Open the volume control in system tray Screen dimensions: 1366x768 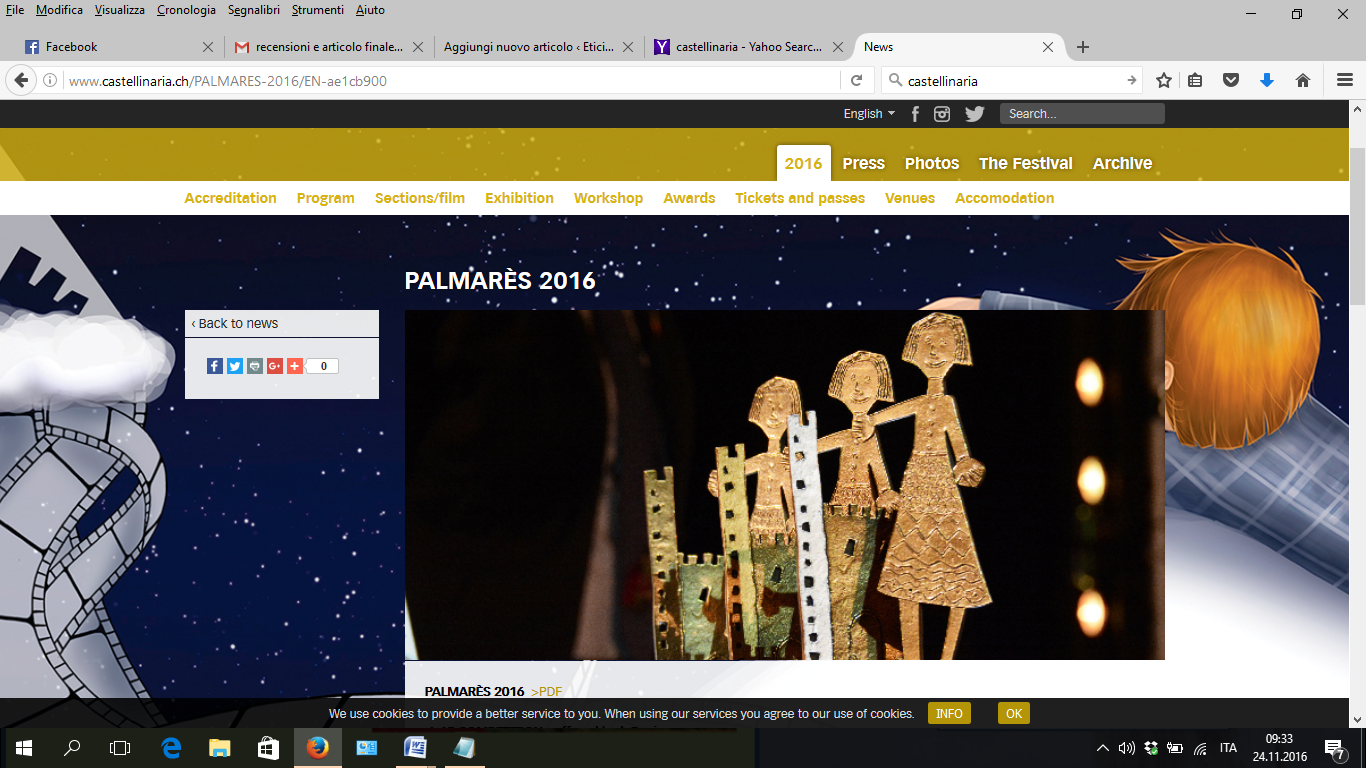click(1127, 748)
